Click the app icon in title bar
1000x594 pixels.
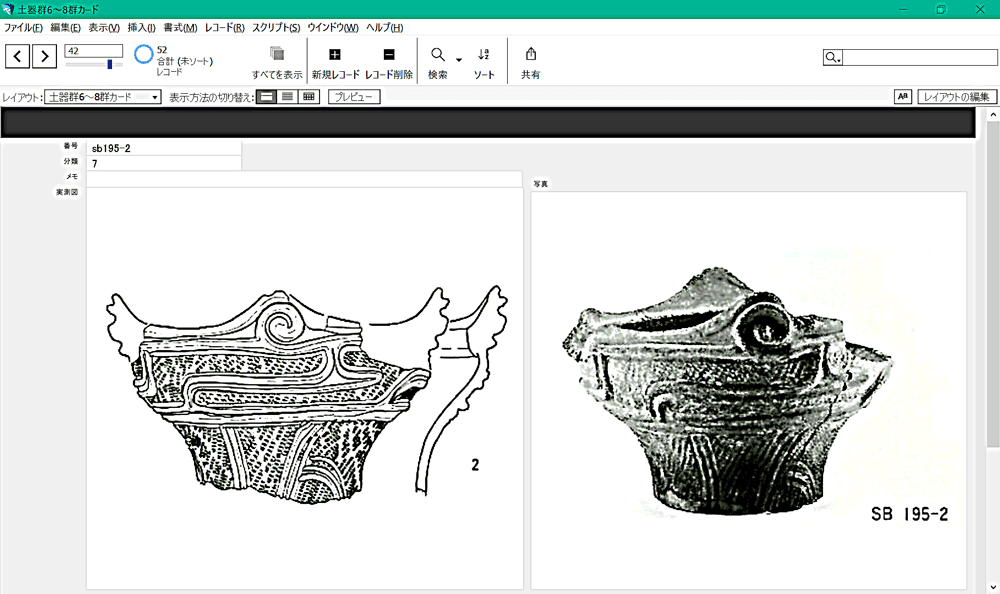coord(8,10)
